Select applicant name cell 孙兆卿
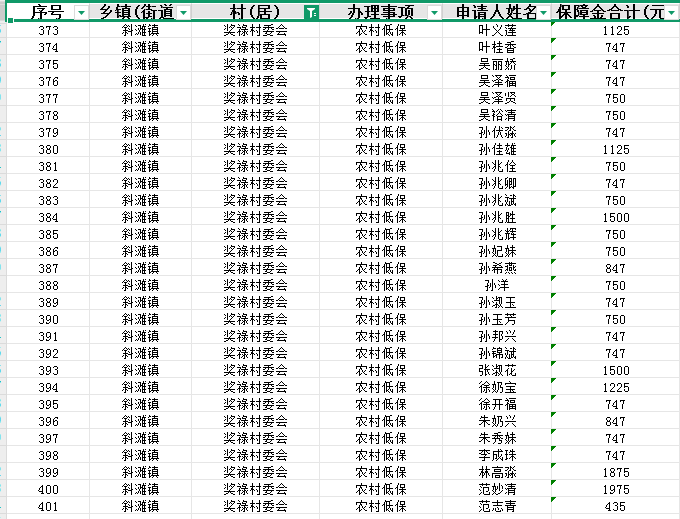Viewport: 680px width, 519px height. [497, 183]
